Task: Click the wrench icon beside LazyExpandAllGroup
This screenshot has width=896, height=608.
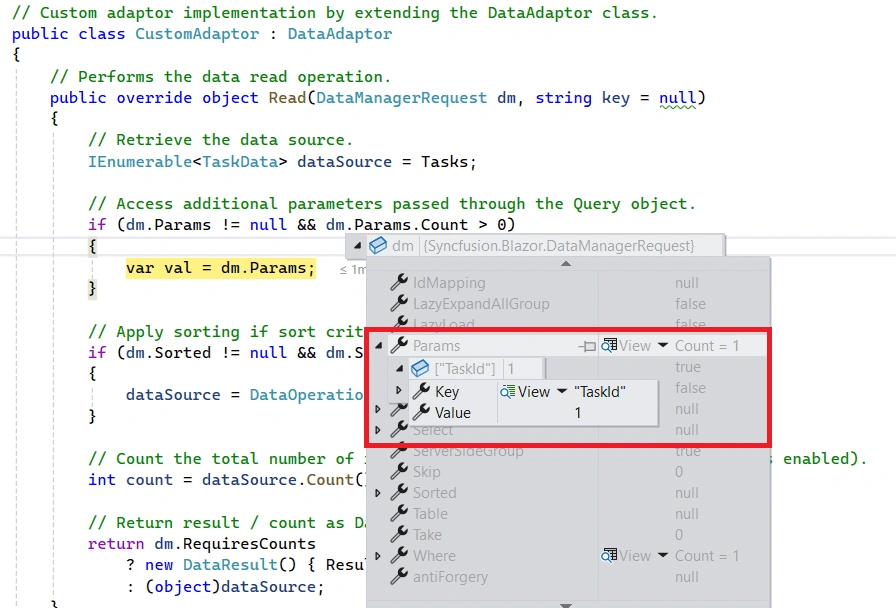Action: point(399,303)
